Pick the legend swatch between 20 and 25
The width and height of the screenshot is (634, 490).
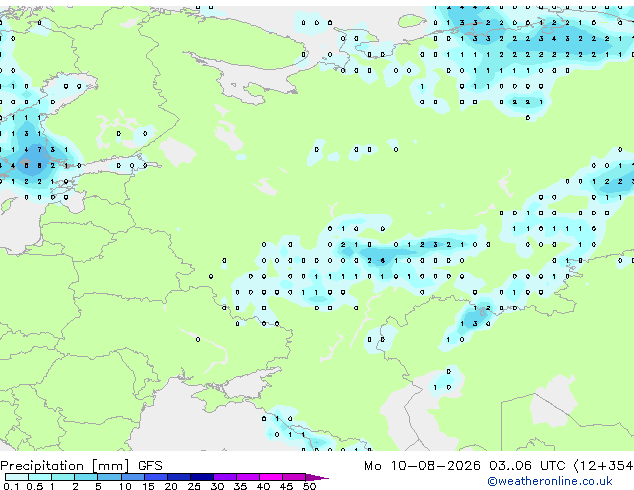tap(179, 477)
